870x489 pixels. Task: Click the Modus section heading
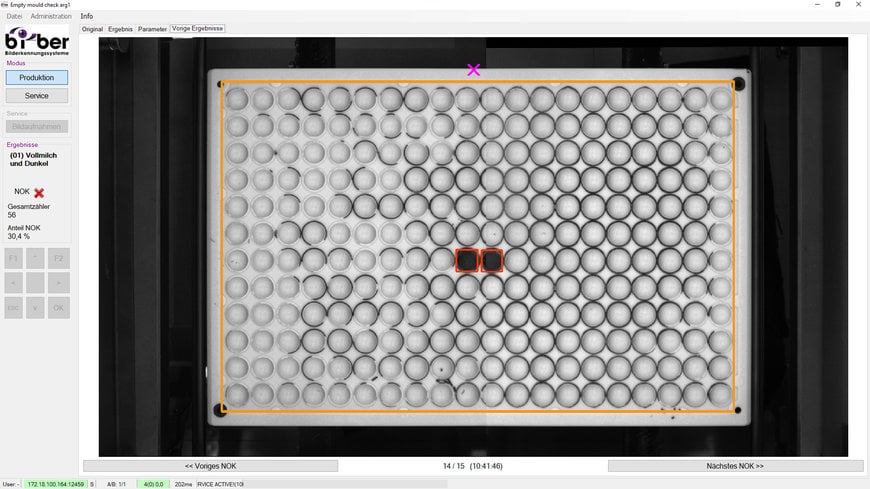coord(16,63)
